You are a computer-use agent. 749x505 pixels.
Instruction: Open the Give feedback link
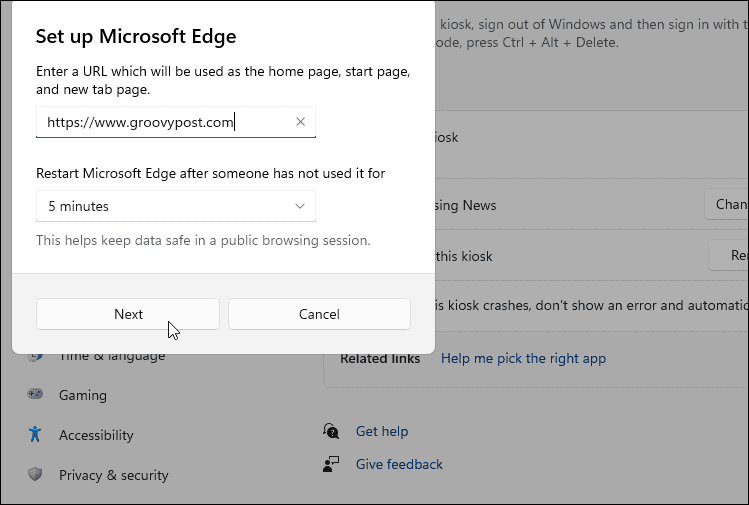pos(399,464)
